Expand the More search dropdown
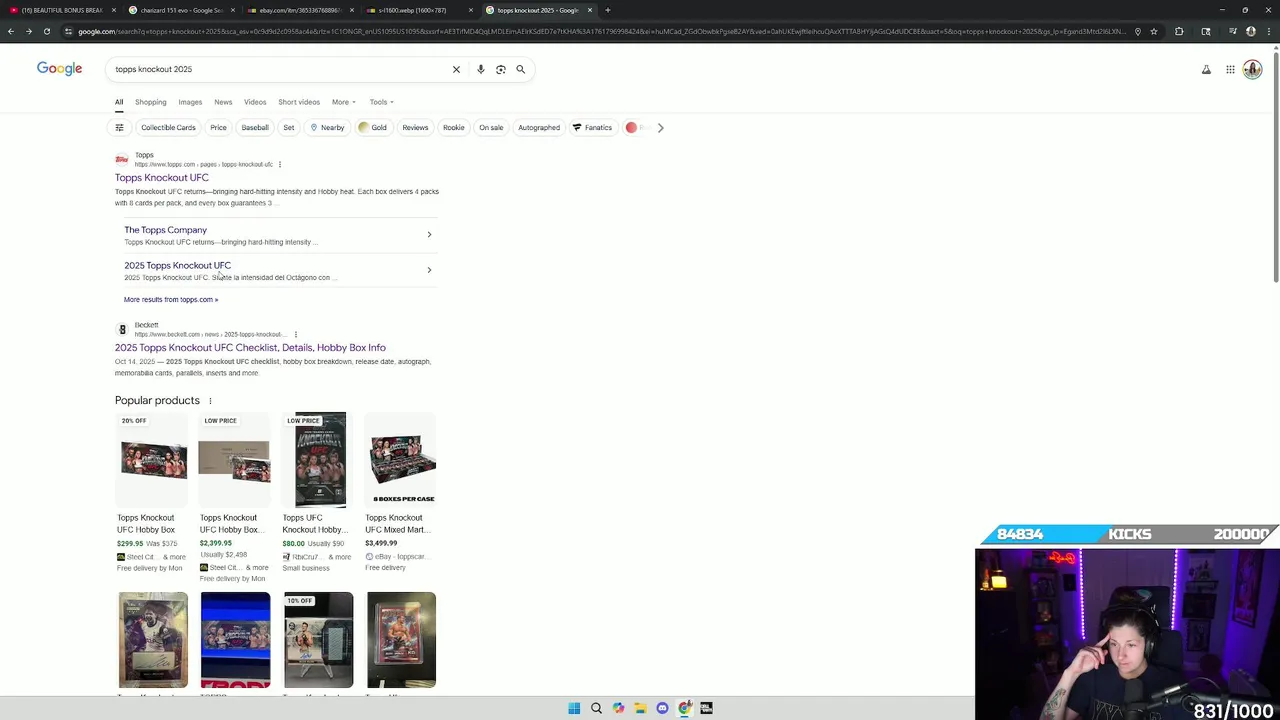The height and width of the screenshot is (720, 1280). [344, 102]
